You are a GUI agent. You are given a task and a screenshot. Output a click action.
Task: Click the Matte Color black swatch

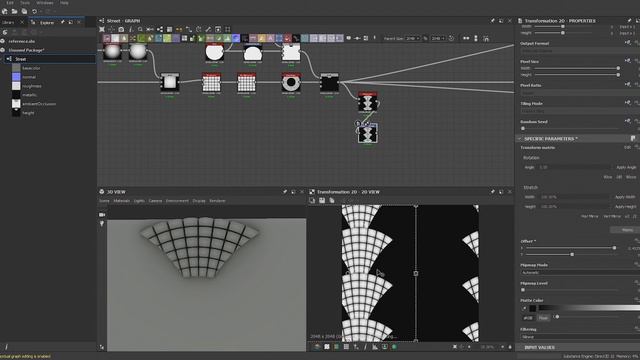(x=533, y=308)
